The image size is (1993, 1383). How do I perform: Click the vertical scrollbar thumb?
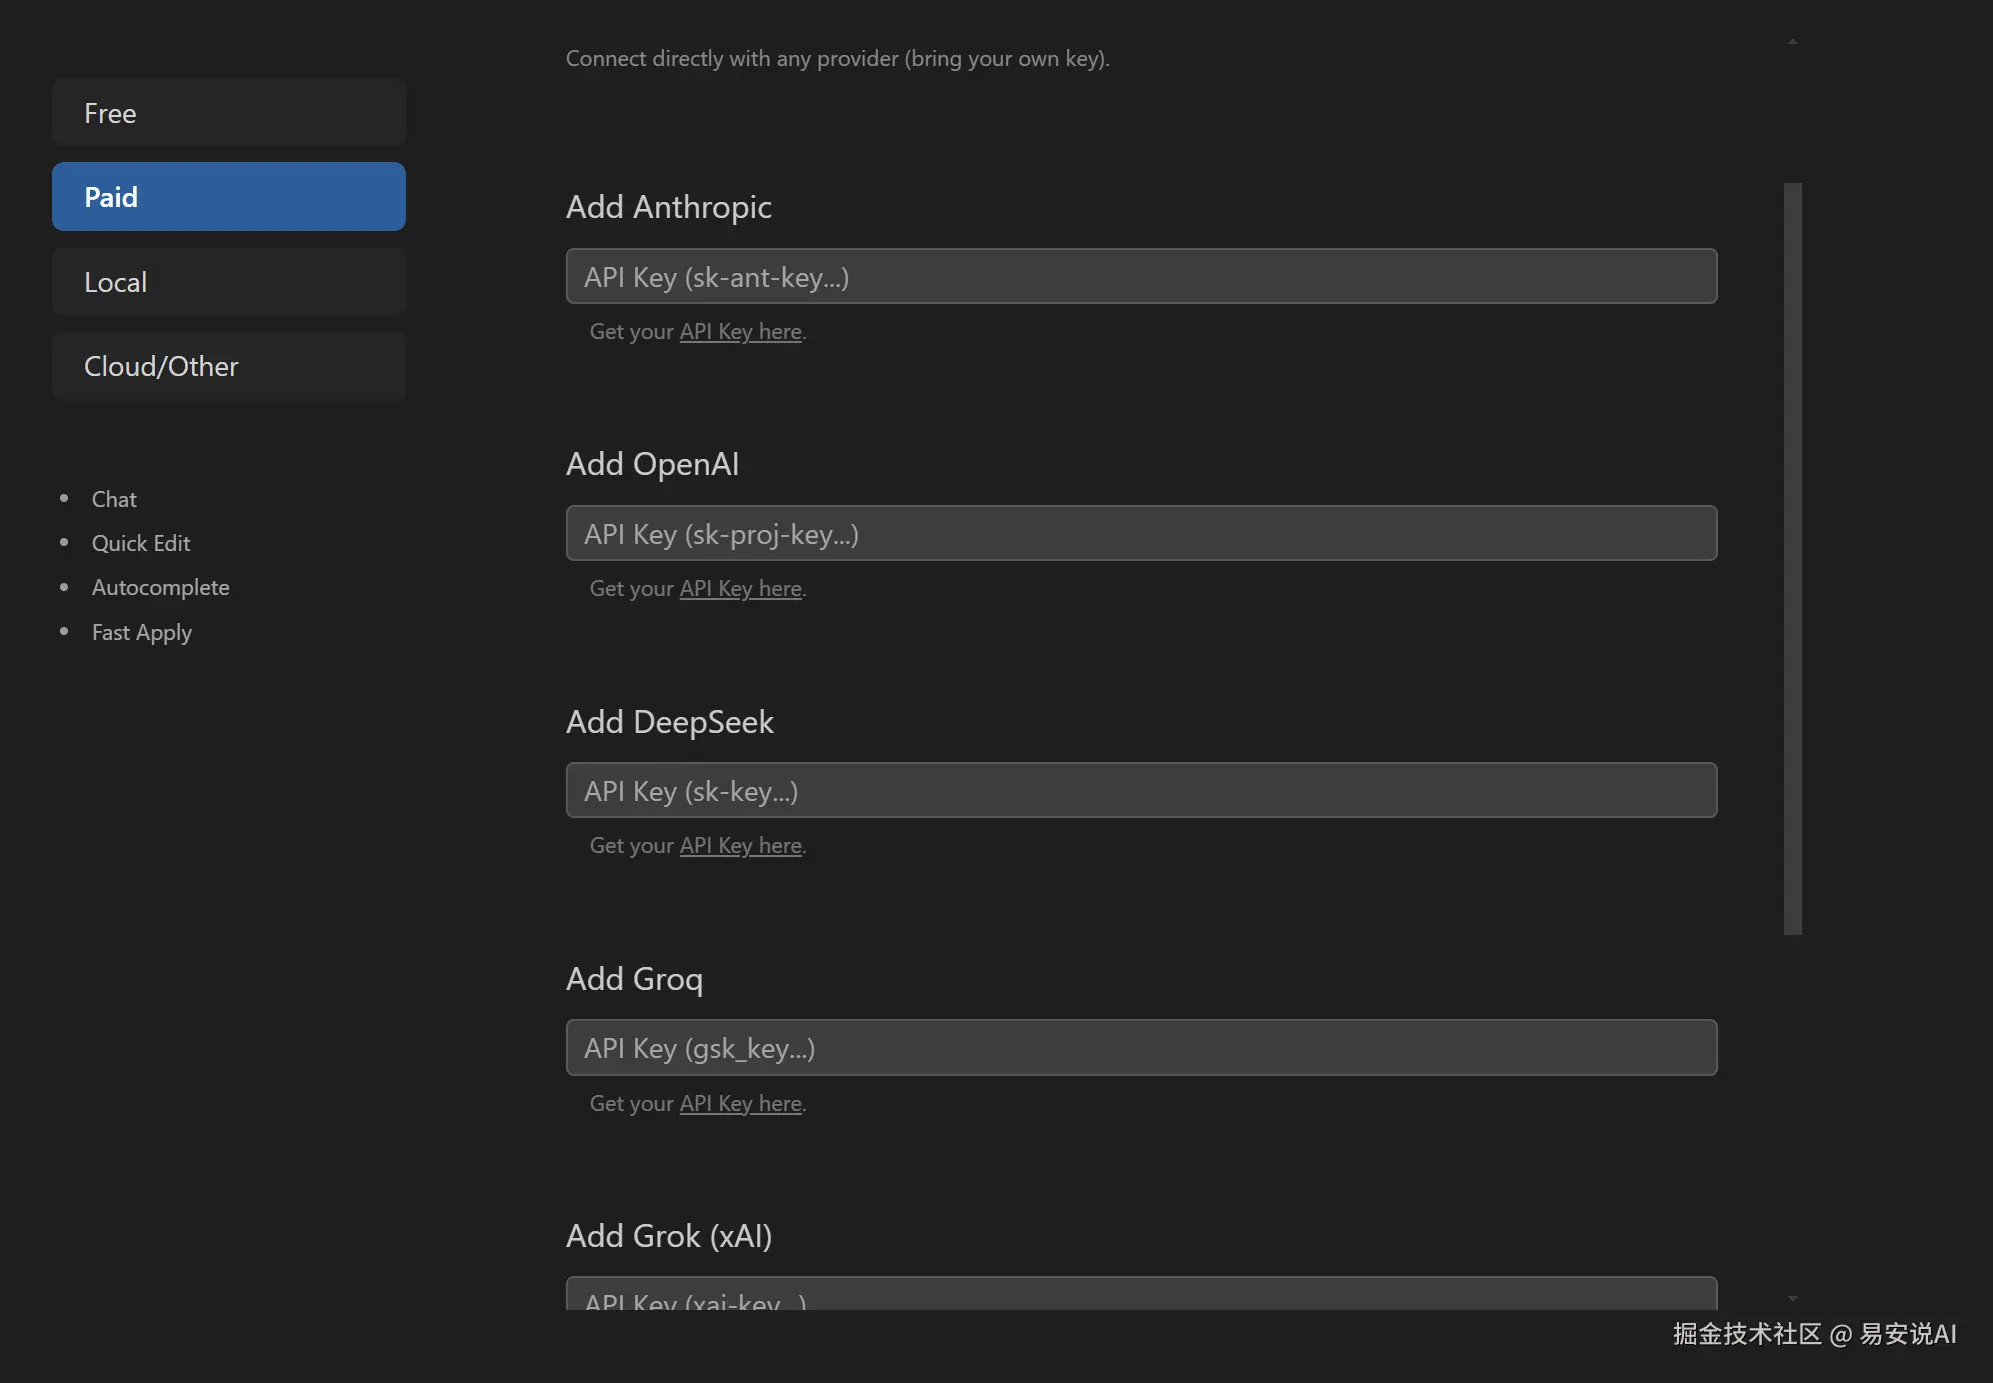pos(1792,558)
